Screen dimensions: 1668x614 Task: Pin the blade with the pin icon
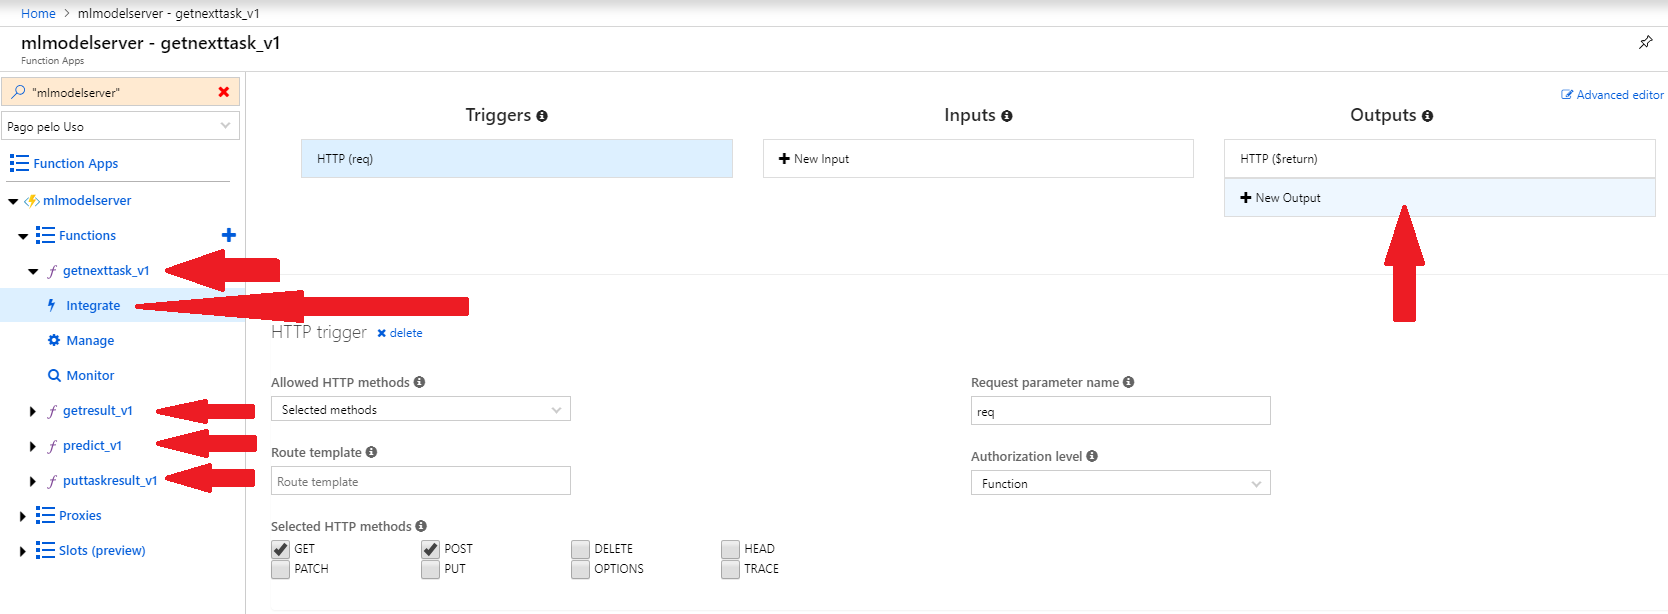pos(1645,42)
